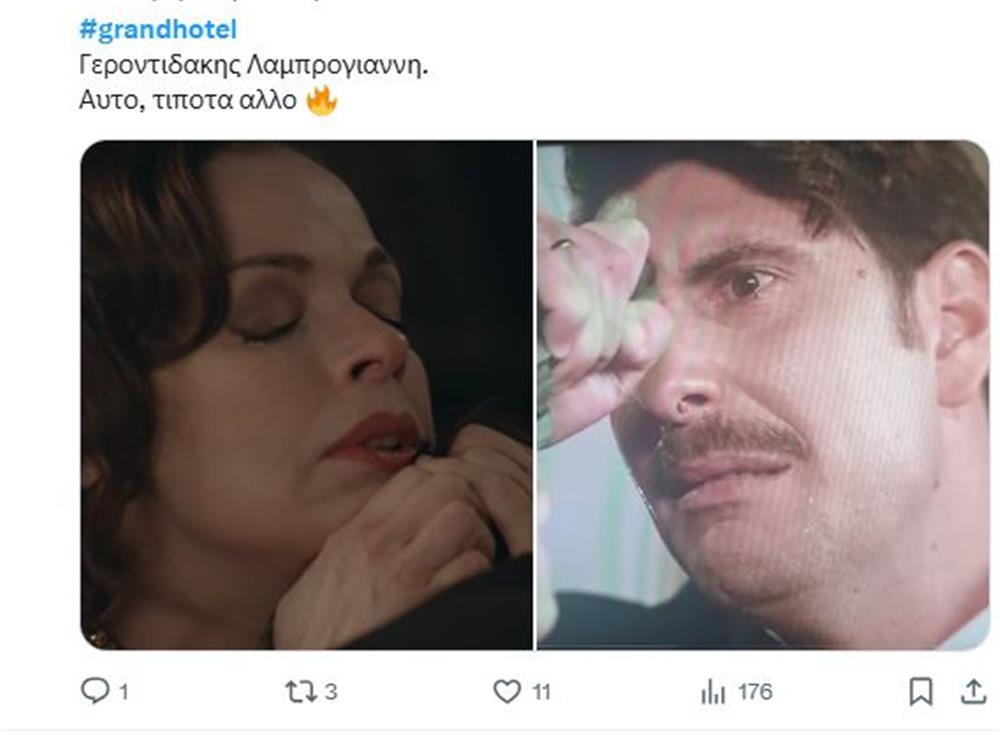Click the fire emoji in the tweet
The image size is (1000, 735).
click(x=321, y=101)
